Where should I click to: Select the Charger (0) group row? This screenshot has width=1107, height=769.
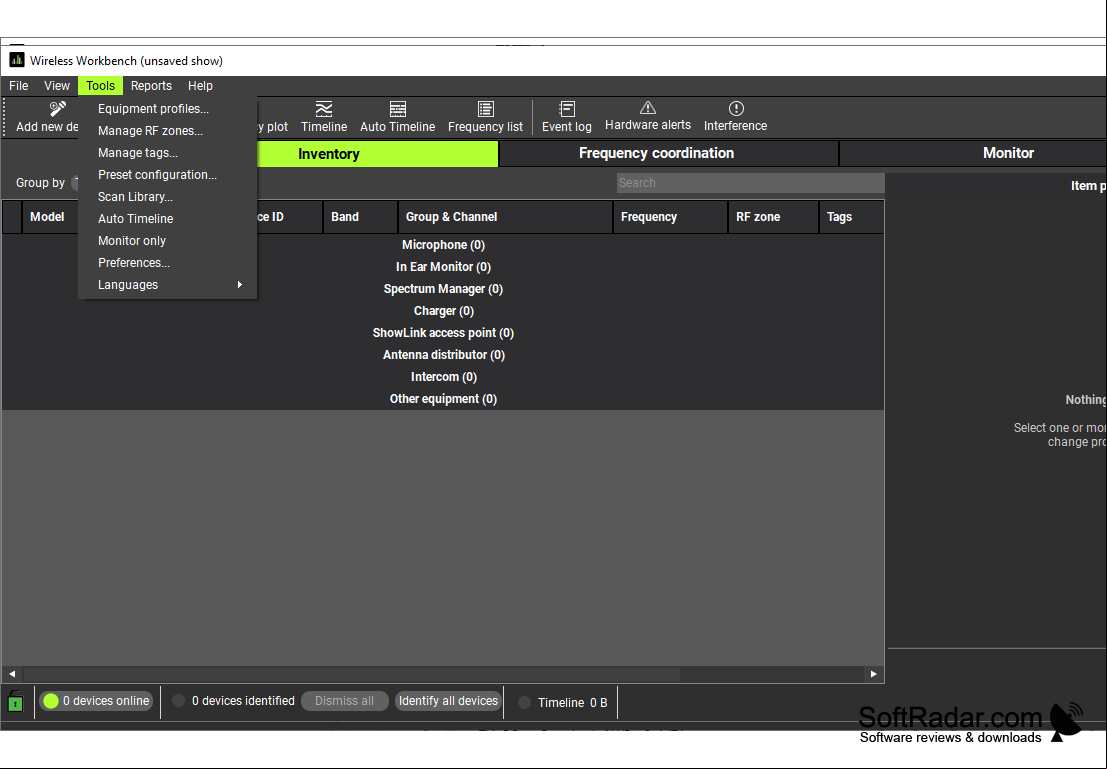click(443, 311)
